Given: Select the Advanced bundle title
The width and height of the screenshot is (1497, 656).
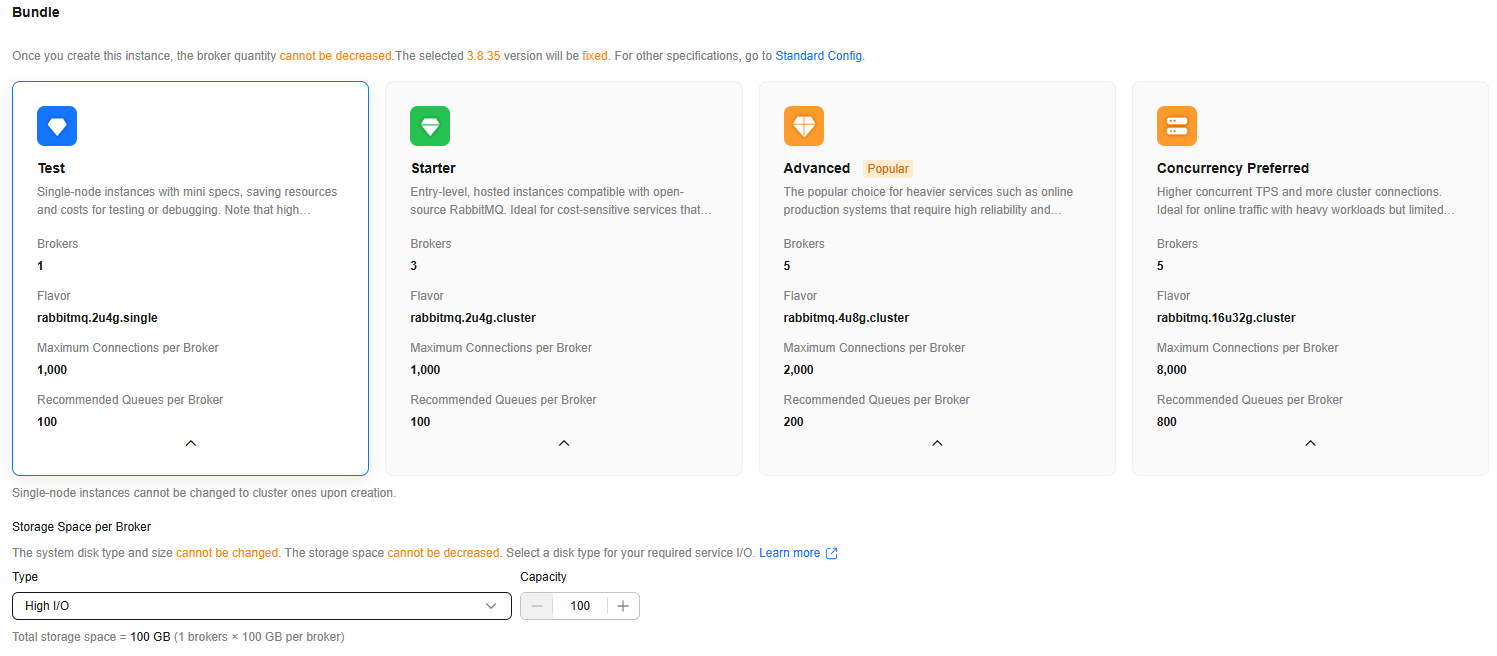Looking at the screenshot, I should click(x=817, y=168).
